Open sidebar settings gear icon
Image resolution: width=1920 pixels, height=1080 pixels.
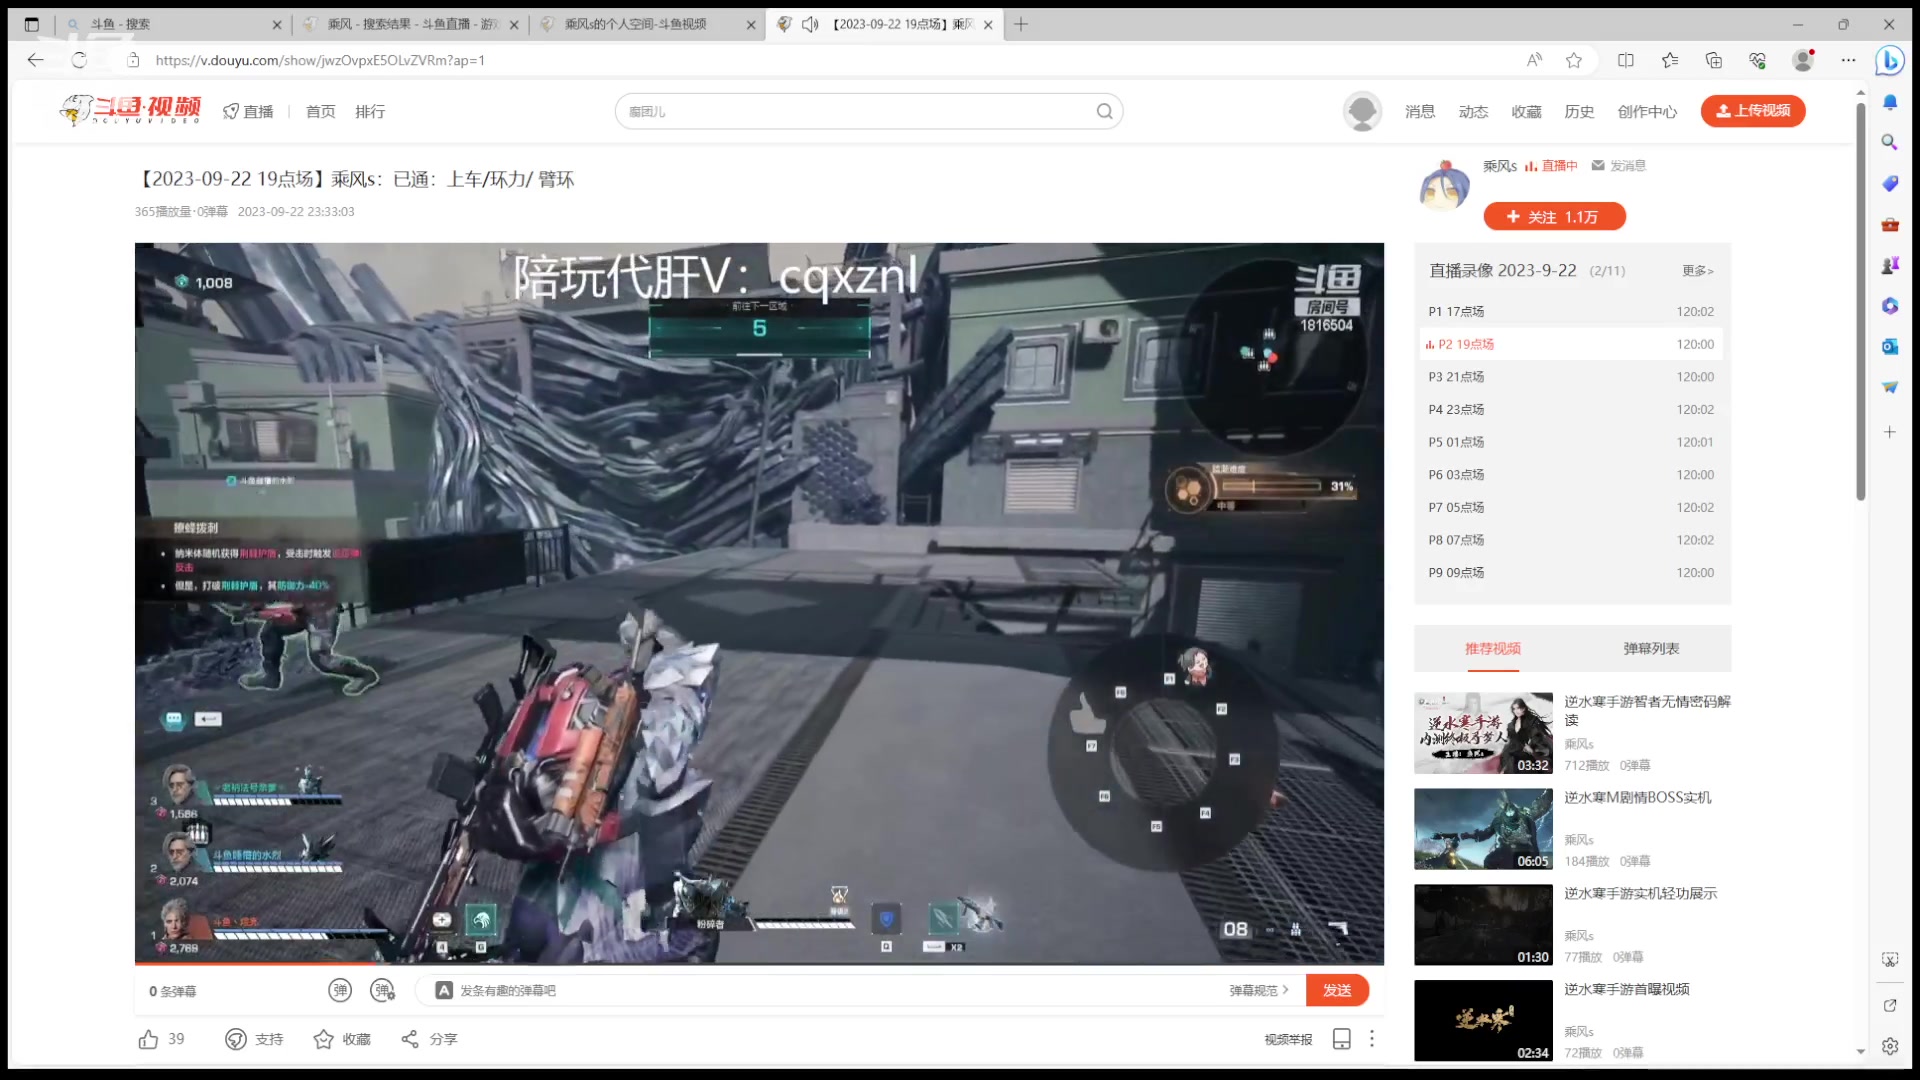pyautogui.click(x=1890, y=1046)
